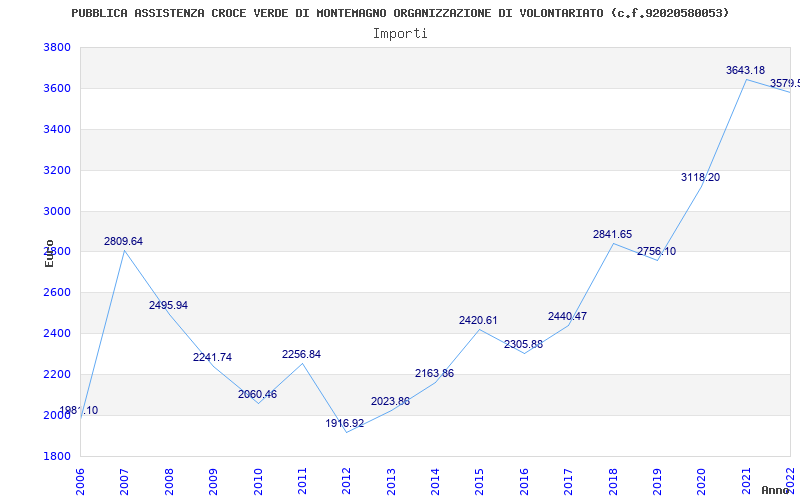Click the 3800 y-axis tick label
The width and height of the screenshot is (800, 500).
(x=57, y=47)
